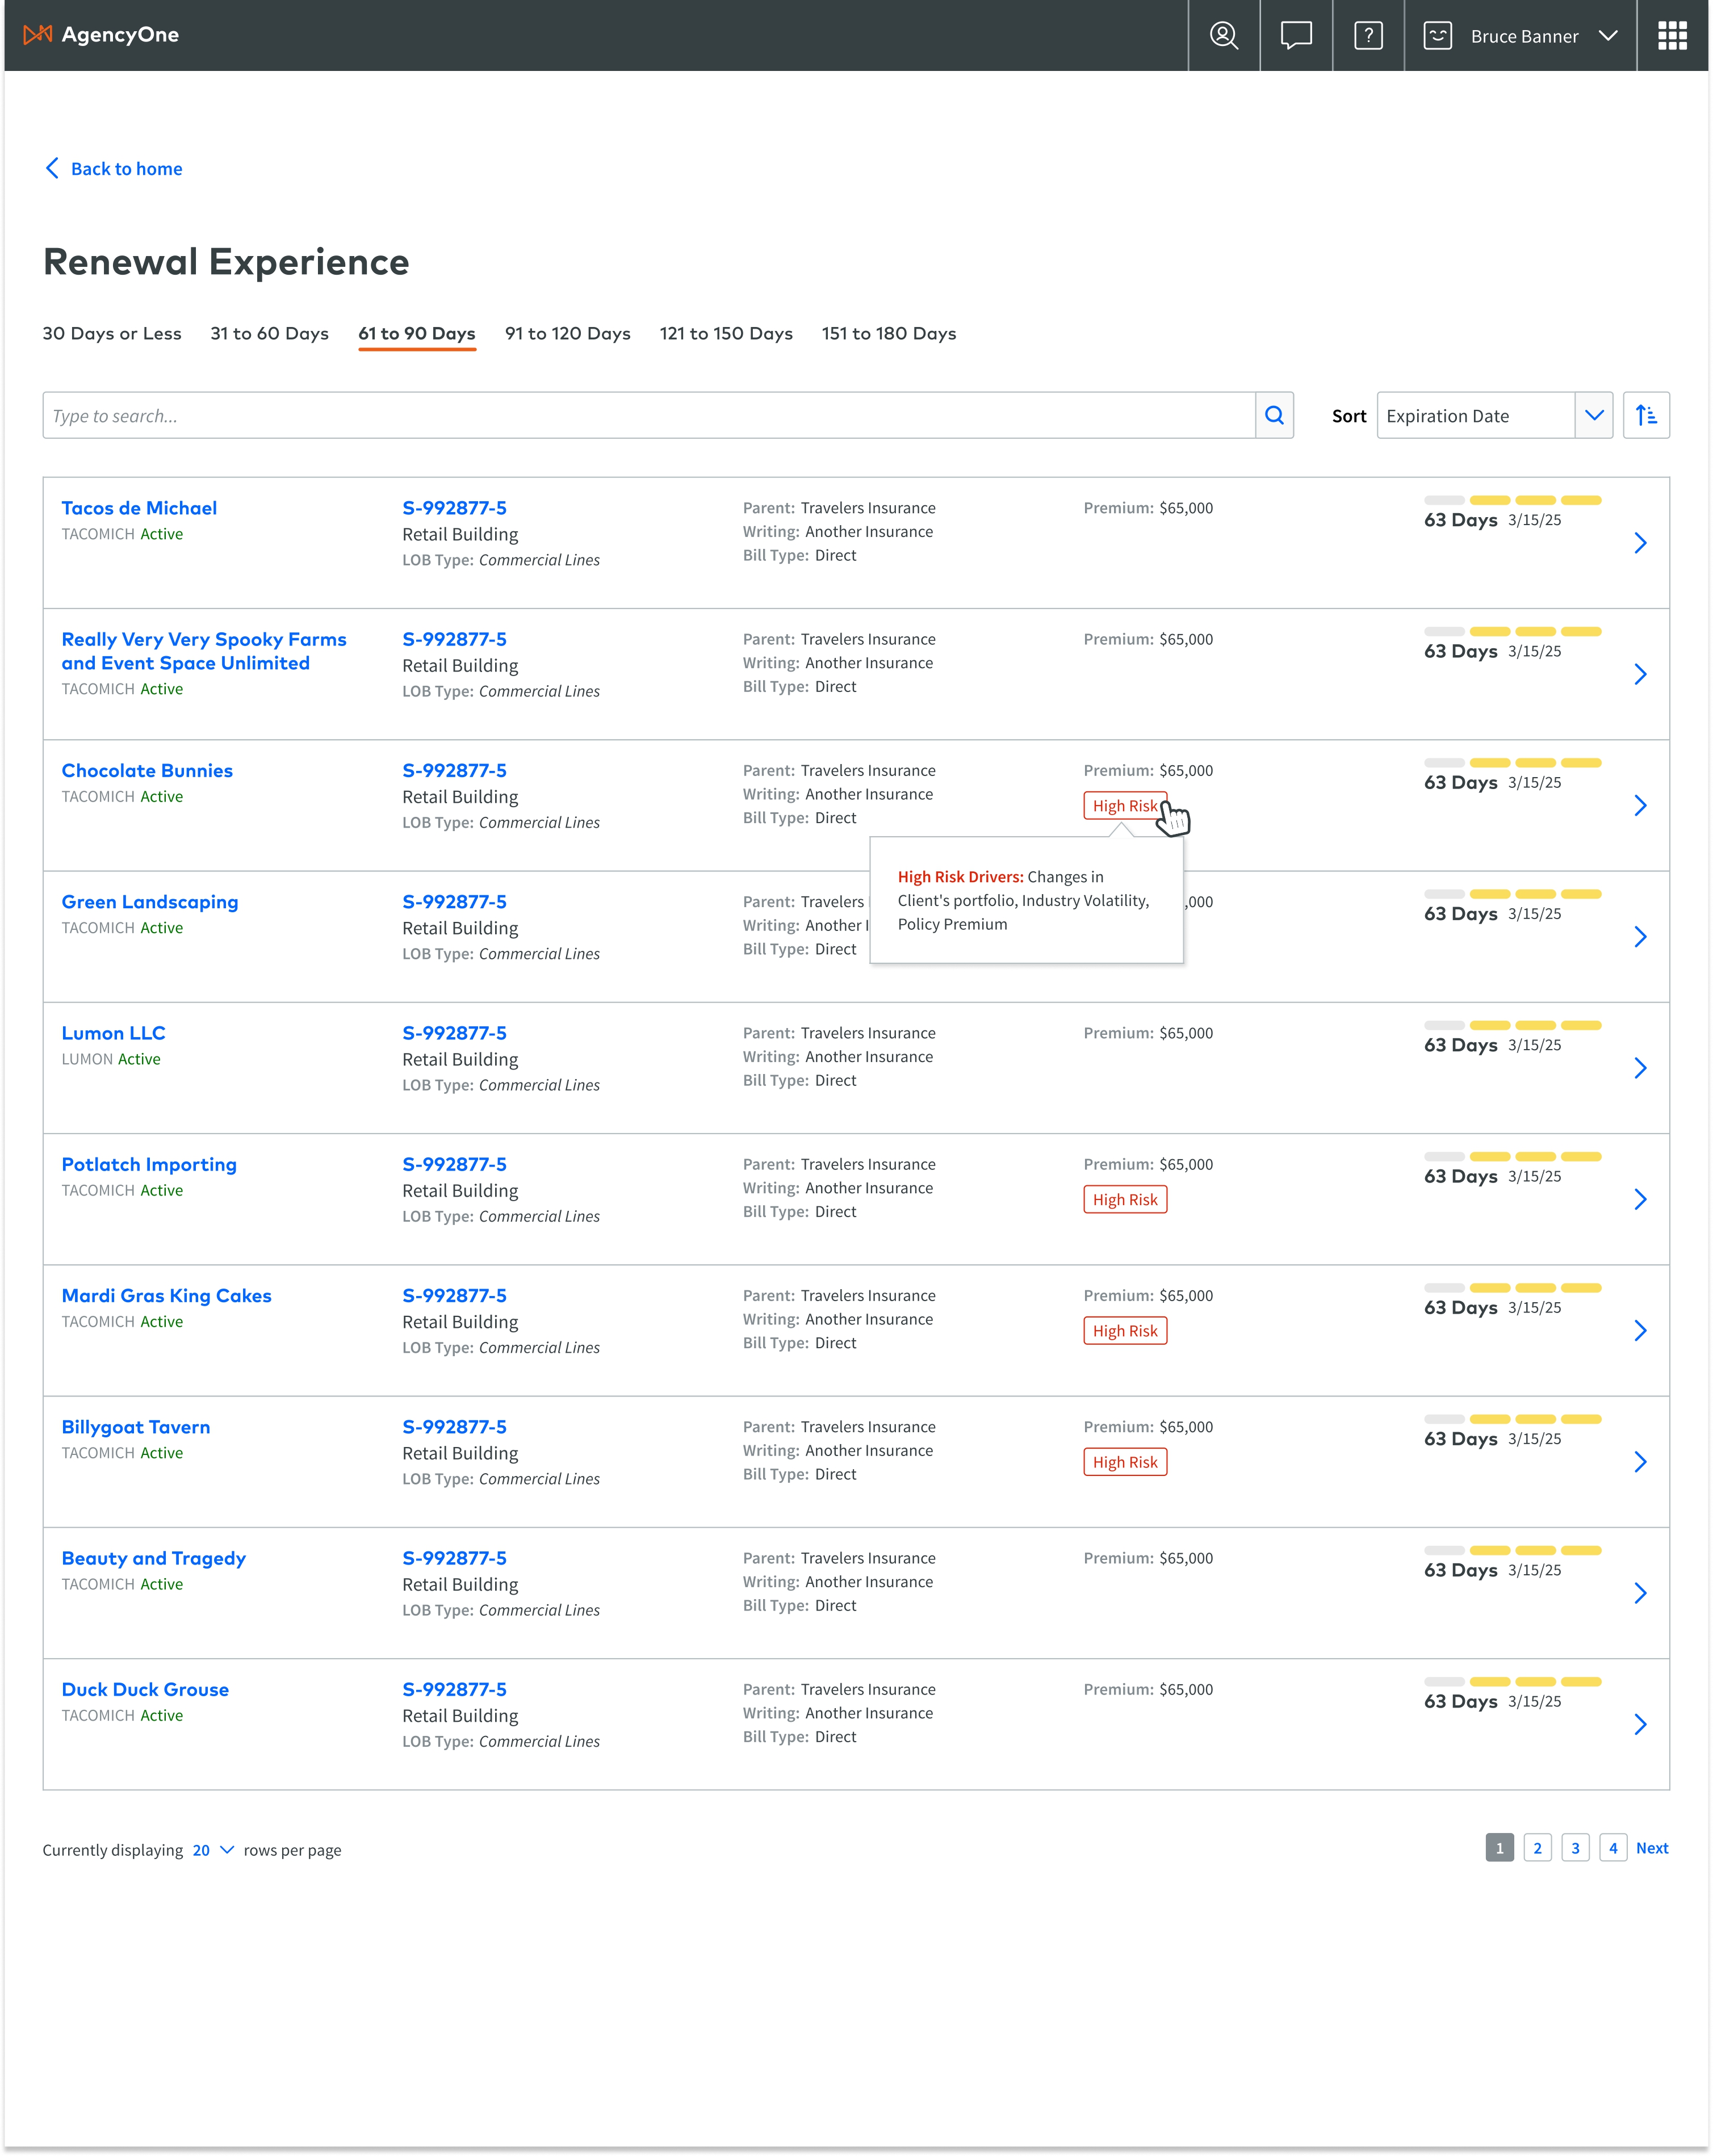Open the Lumon LLC account link

click(113, 1033)
